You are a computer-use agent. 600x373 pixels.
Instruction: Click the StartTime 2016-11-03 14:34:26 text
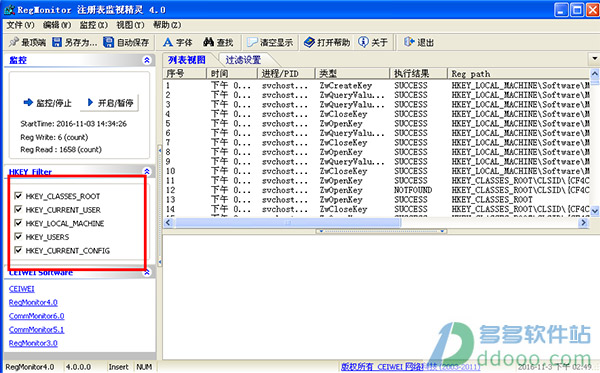73,124
